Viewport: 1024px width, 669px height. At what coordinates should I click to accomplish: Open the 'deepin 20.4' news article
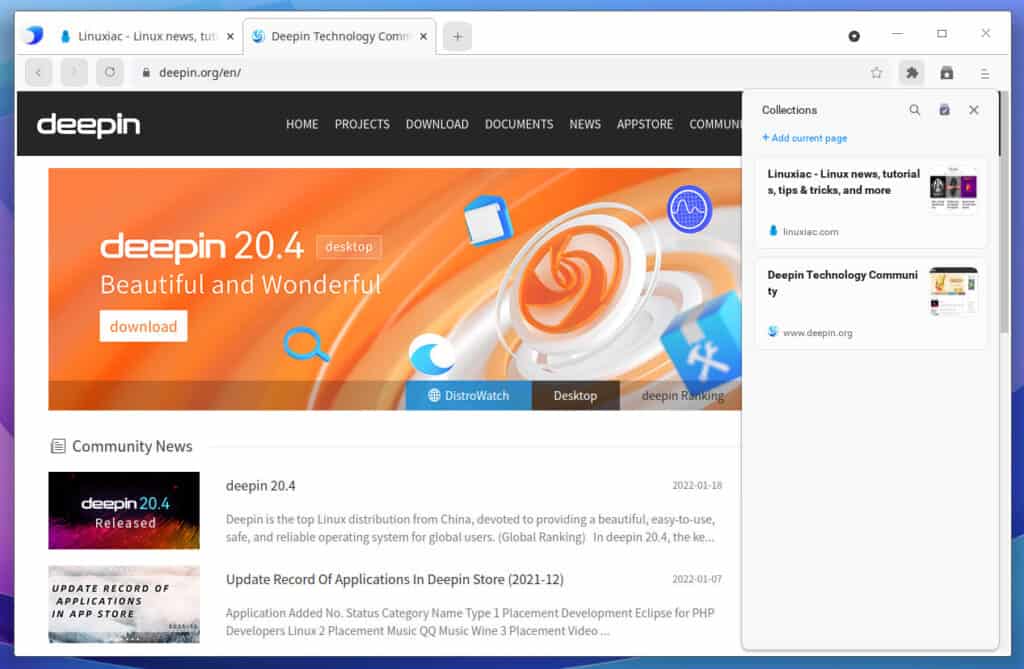(261, 485)
